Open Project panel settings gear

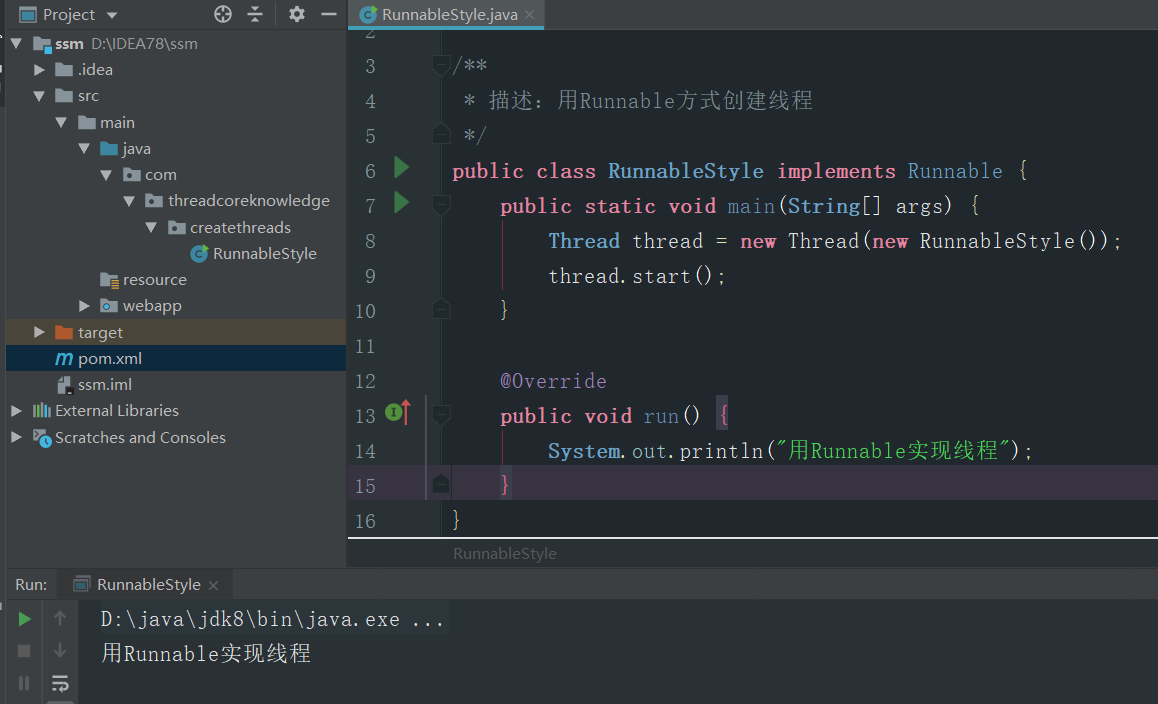coord(297,14)
